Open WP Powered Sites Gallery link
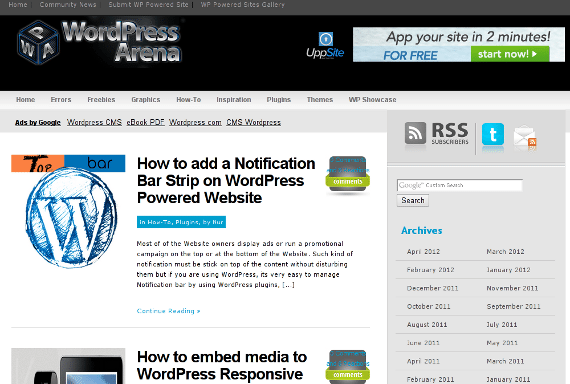 click(242, 5)
